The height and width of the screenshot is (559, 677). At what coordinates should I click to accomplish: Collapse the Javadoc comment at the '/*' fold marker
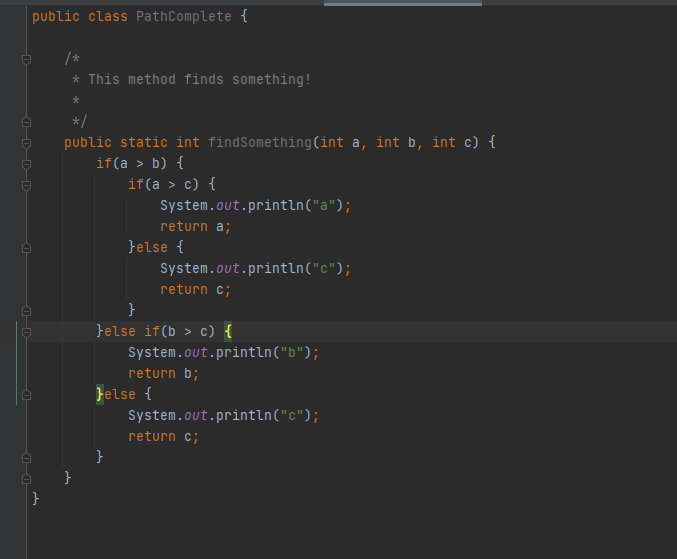tap(26, 59)
